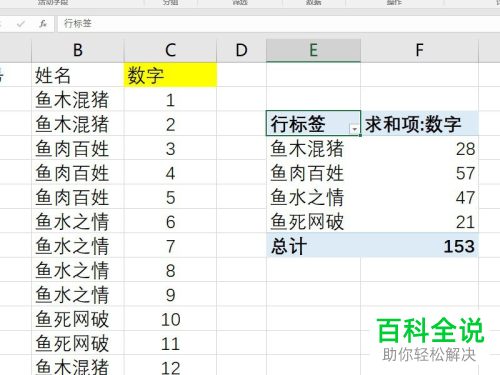The image size is (500, 375).
Task: Click the cell containing number 7
Action: click(170, 245)
